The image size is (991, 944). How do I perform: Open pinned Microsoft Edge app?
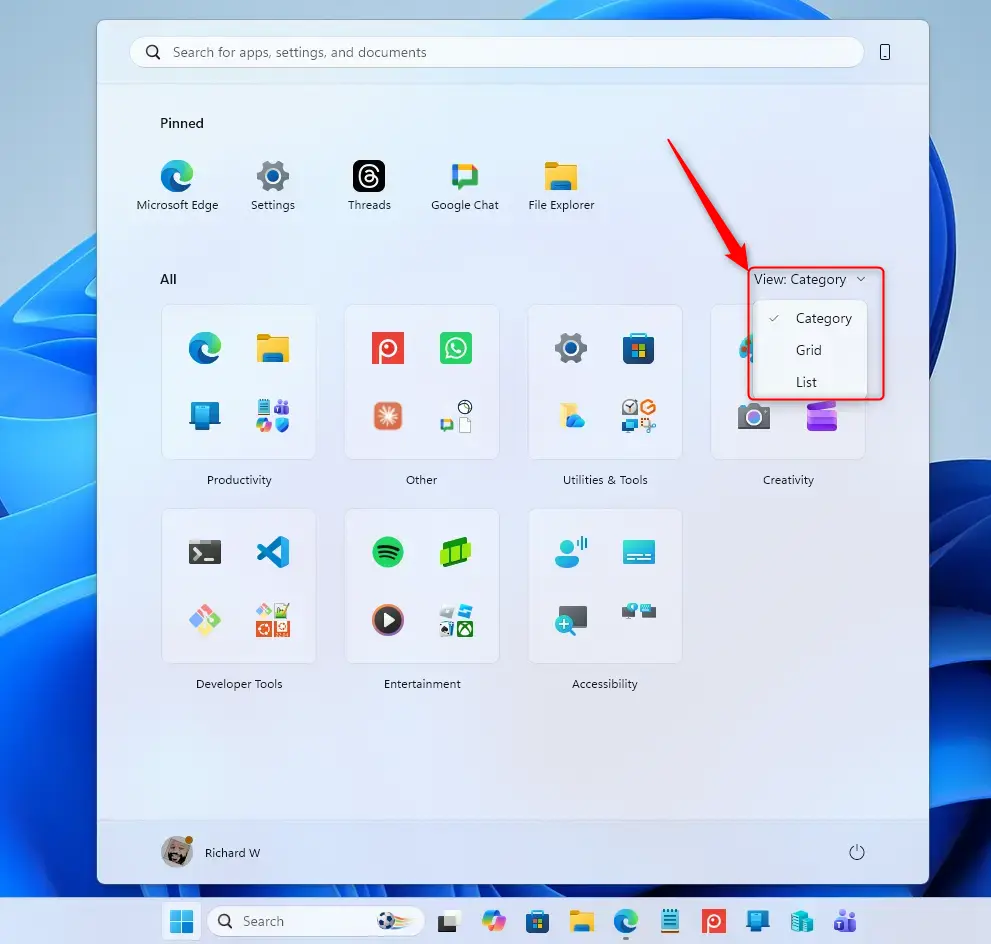coord(177,185)
